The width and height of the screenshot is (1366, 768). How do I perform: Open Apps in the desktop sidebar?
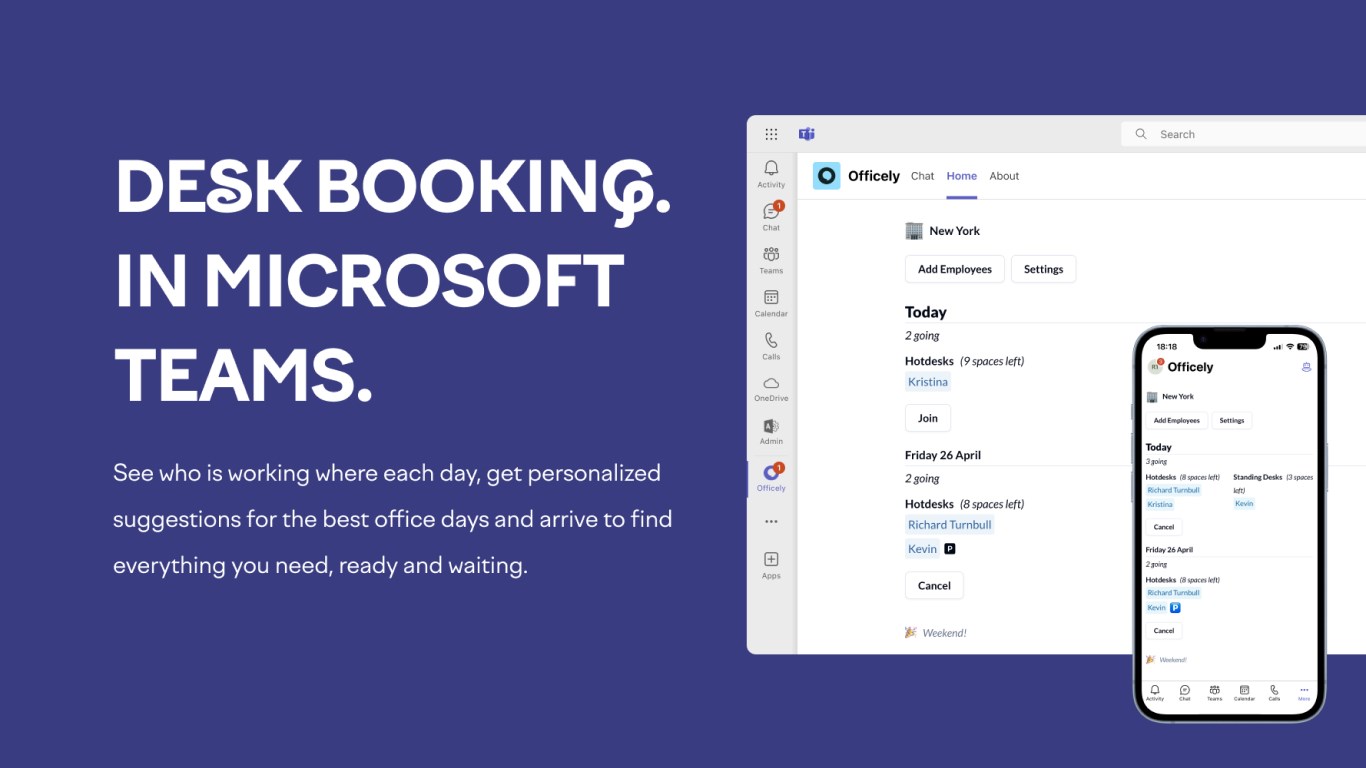pos(771,565)
